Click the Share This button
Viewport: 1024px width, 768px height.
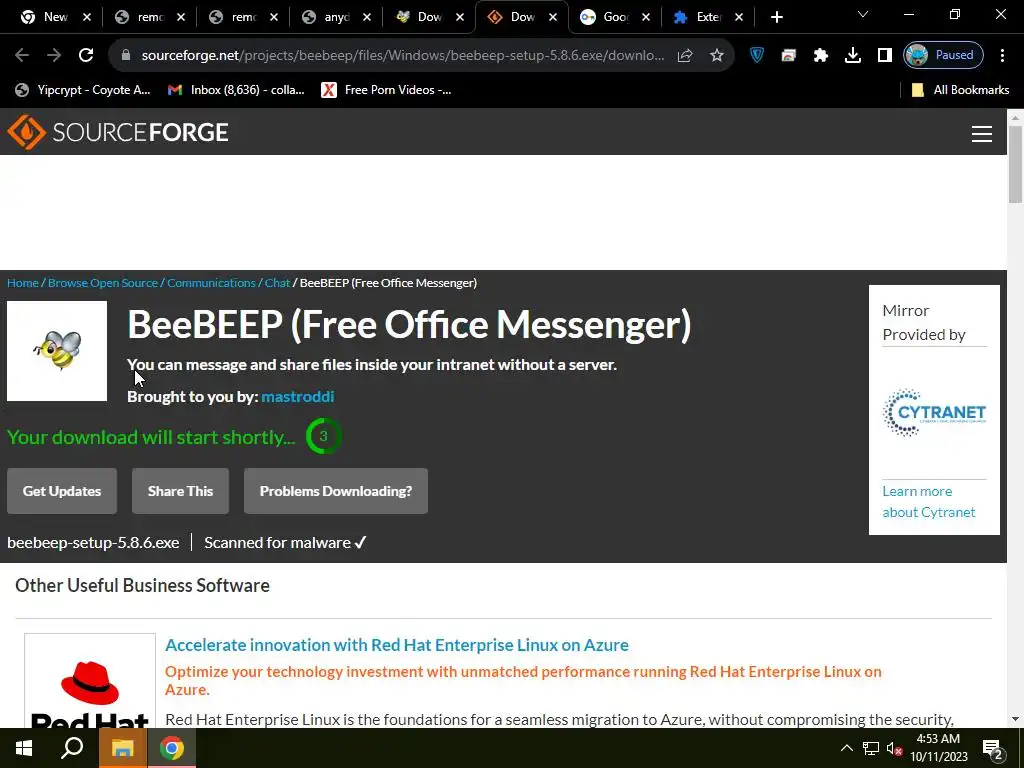coord(180,491)
